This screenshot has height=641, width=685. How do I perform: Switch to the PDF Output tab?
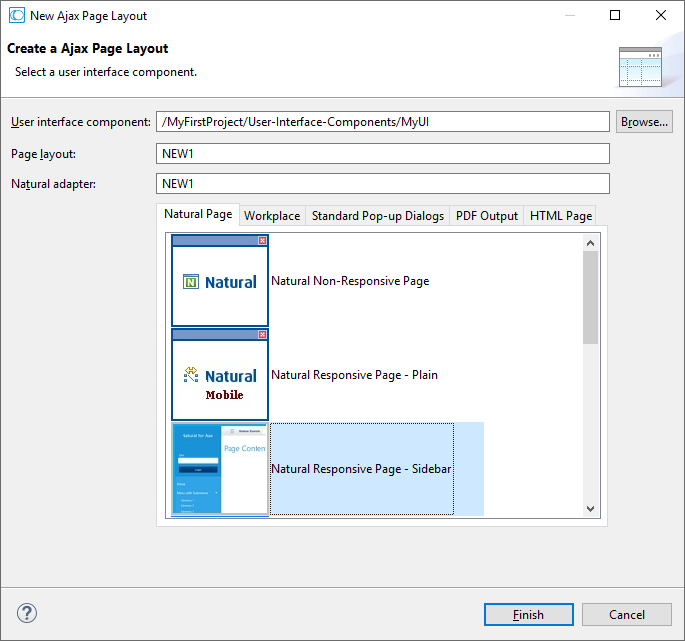pos(487,216)
